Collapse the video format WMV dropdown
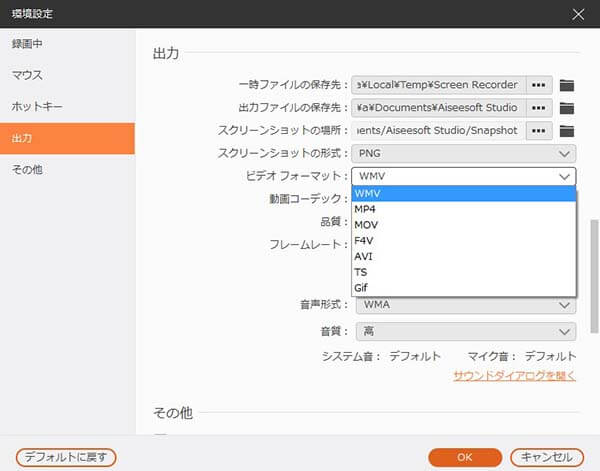This screenshot has height=471, width=600. 463,176
